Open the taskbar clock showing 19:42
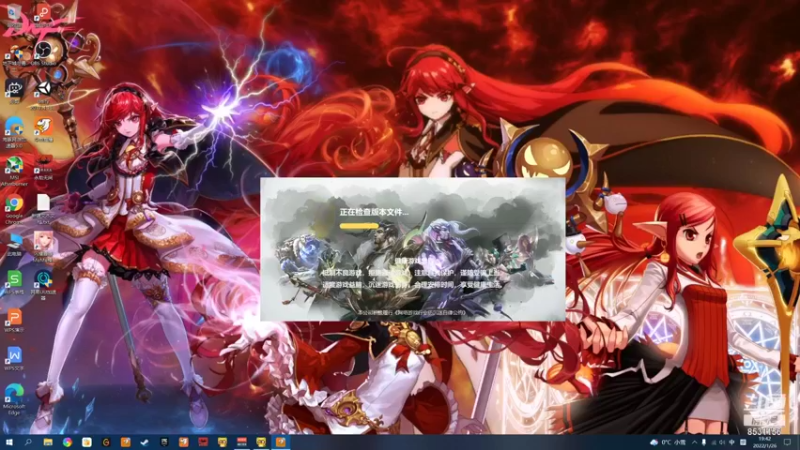Screen dimensions: 800x450 tap(764, 442)
